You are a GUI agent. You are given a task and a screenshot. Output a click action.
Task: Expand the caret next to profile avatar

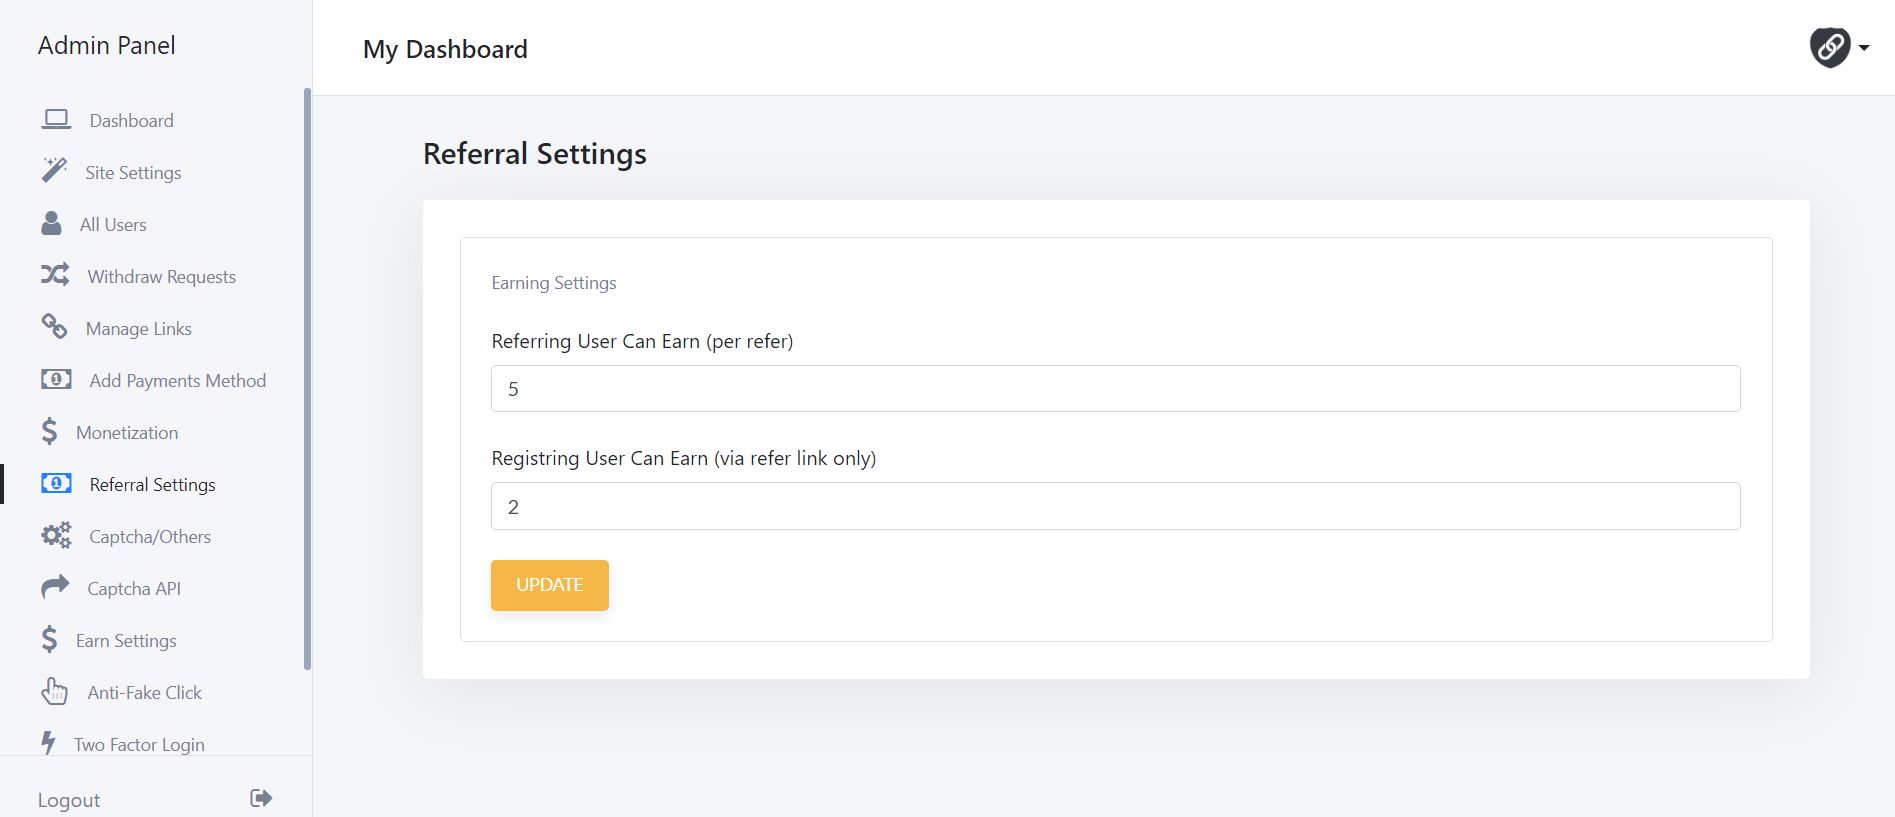click(1864, 48)
